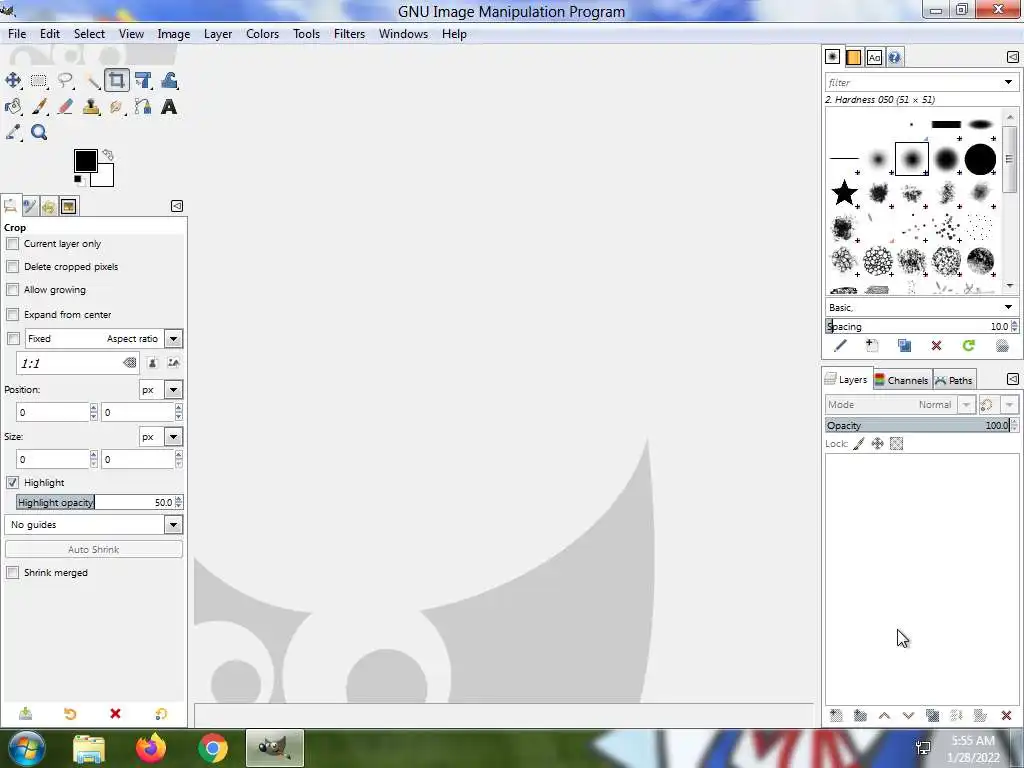Open the Basic brush tag dropdown
1024x768 pixels.
(1008, 307)
